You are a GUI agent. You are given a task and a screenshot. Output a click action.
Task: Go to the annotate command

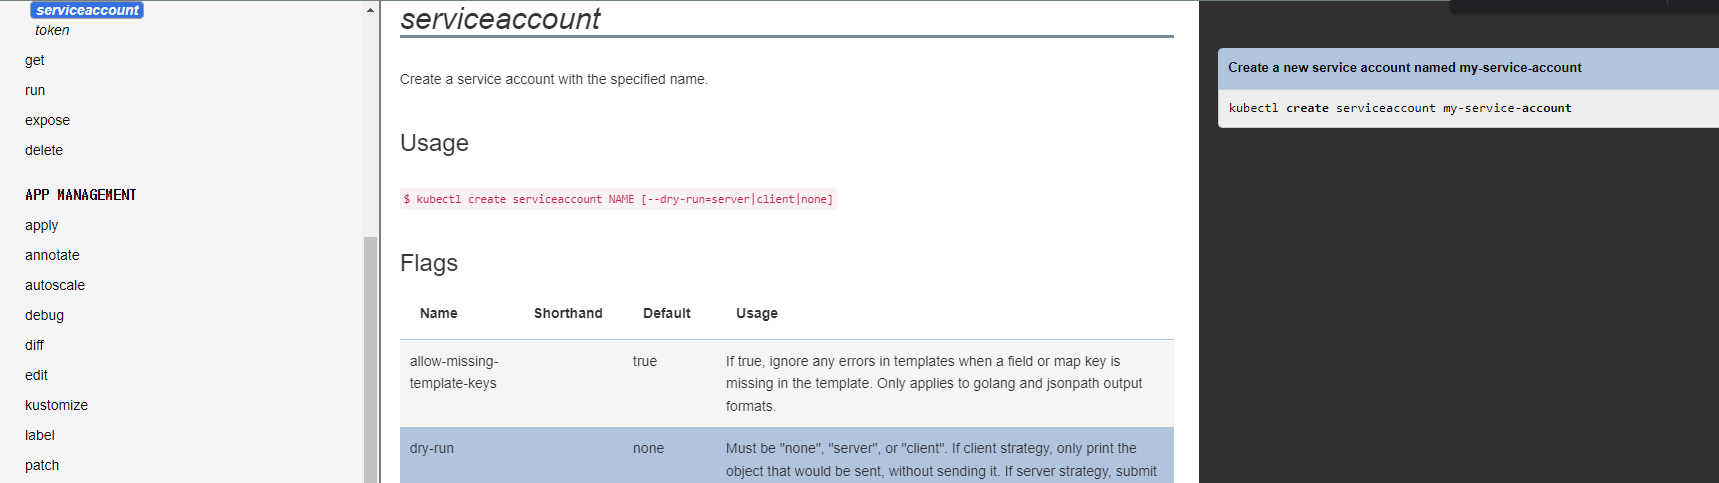[x=52, y=255]
